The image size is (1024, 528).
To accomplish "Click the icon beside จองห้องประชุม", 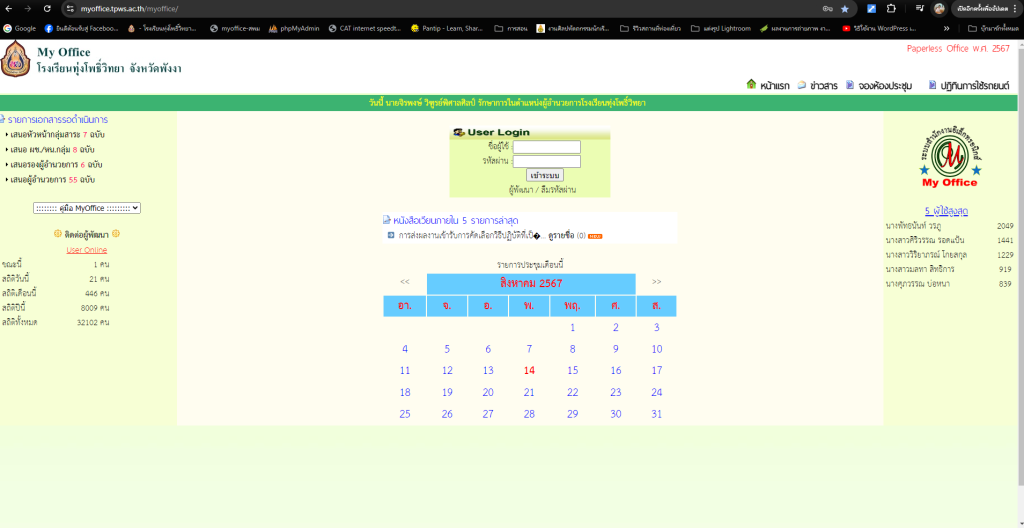I will (x=850, y=85).
